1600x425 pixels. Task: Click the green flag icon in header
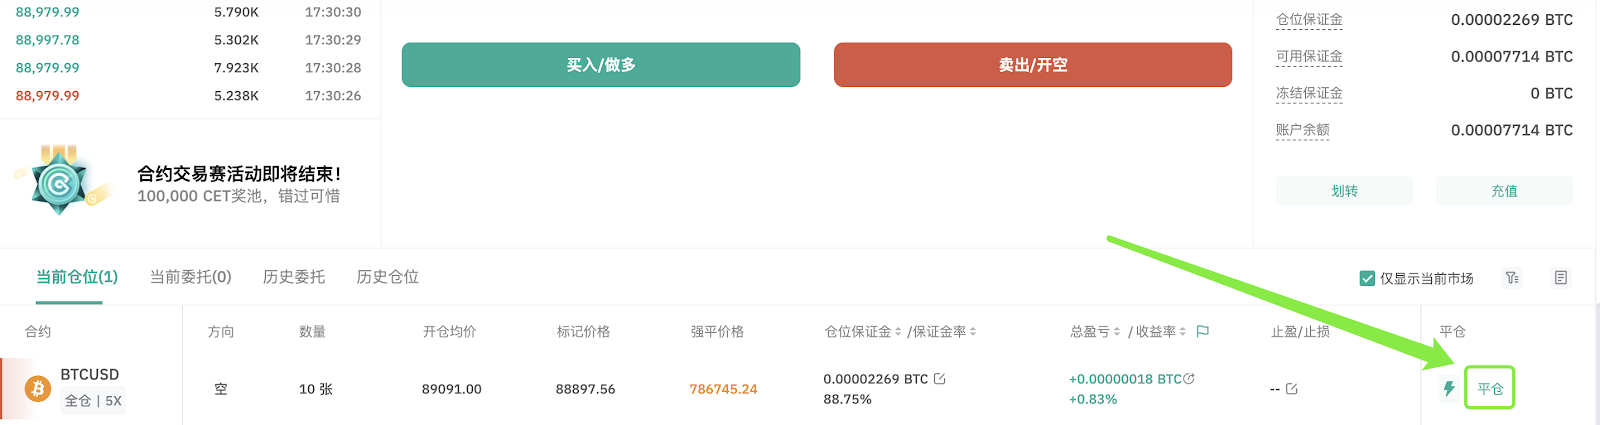[x=1203, y=331]
